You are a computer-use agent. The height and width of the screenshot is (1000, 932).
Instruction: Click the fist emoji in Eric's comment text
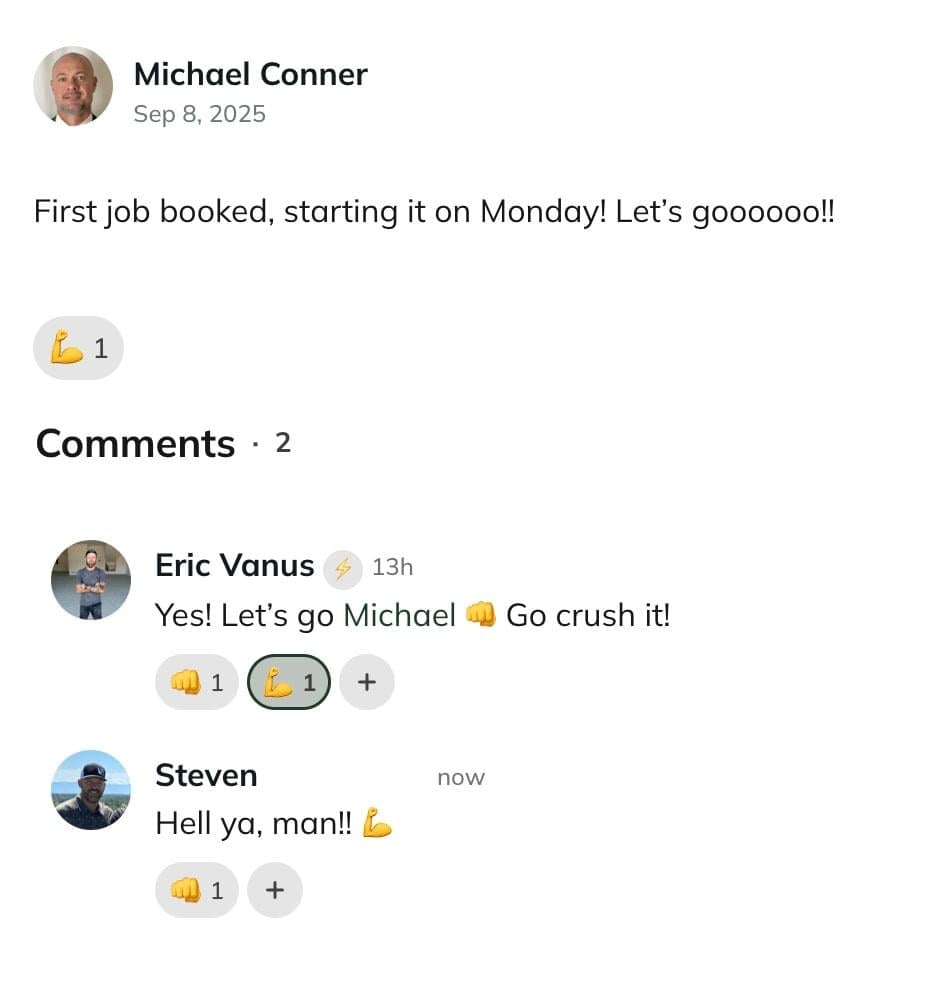click(x=481, y=615)
